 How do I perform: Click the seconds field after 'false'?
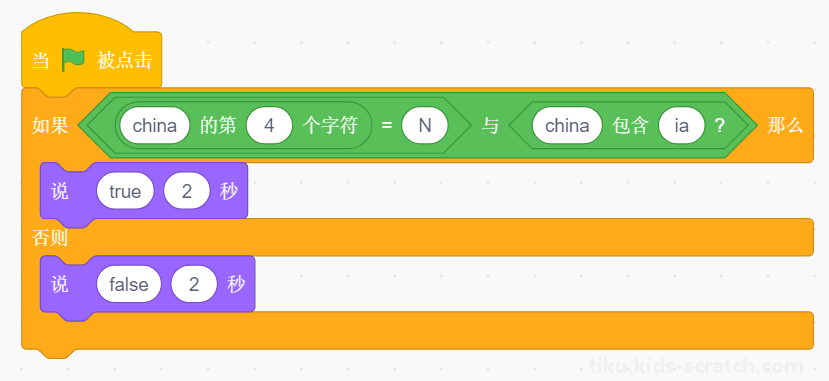point(194,284)
